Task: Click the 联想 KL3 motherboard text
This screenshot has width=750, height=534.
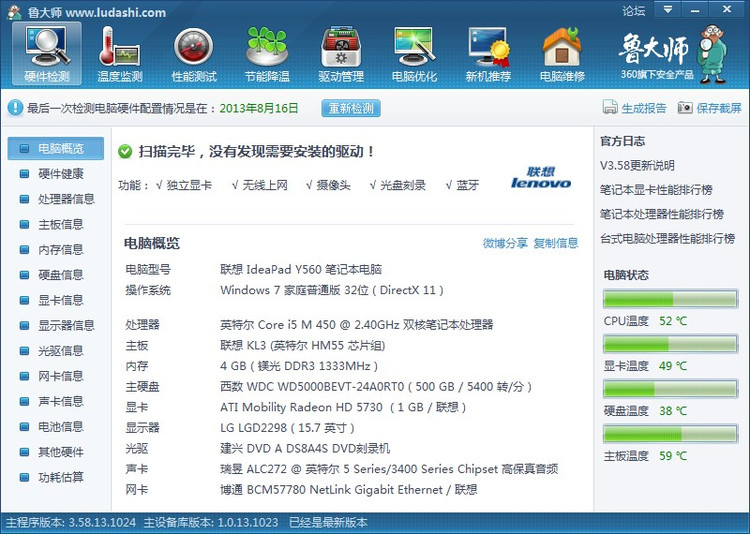Action: tap(302, 345)
